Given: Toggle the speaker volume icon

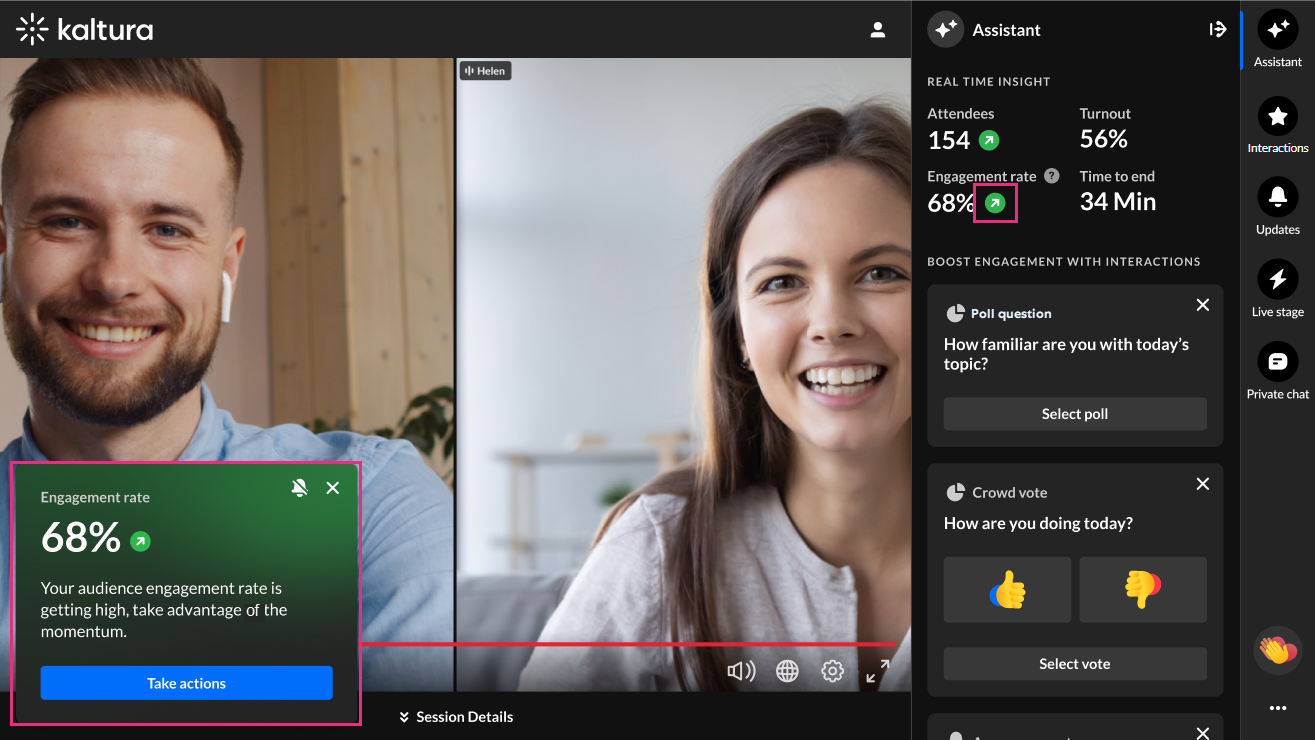Looking at the screenshot, I should pyautogui.click(x=741, y=671).
